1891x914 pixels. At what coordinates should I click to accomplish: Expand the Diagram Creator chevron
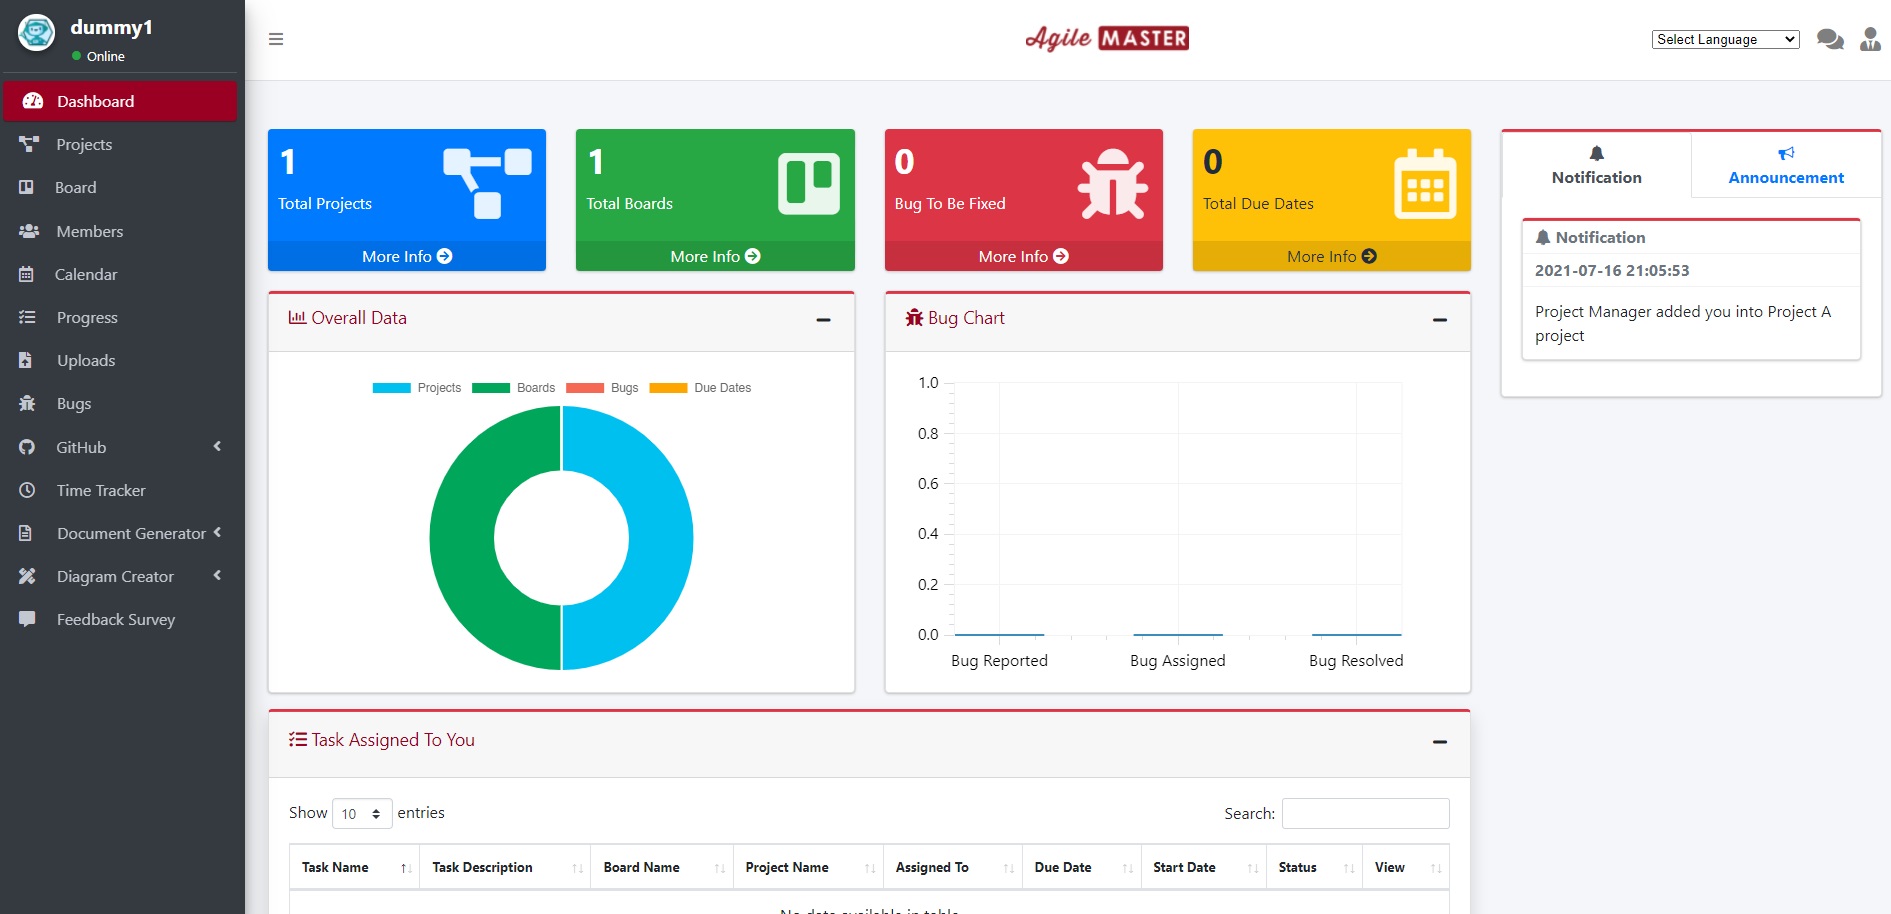217,575
